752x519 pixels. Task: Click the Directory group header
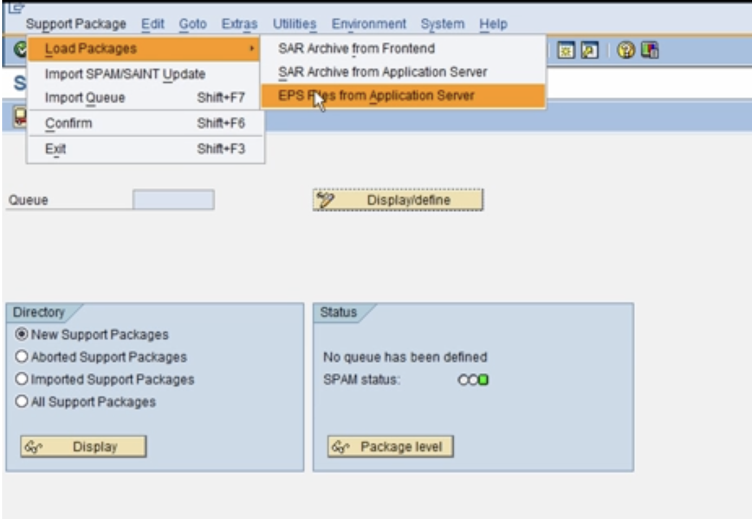pyautogui.click(x=38, y=312)
